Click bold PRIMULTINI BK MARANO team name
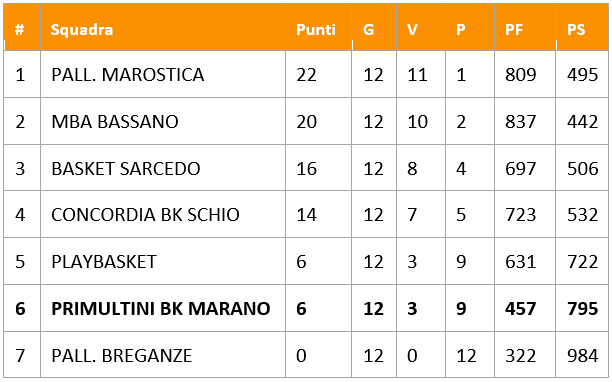This screenshot has width=612, height=382. tap(161, 309)
